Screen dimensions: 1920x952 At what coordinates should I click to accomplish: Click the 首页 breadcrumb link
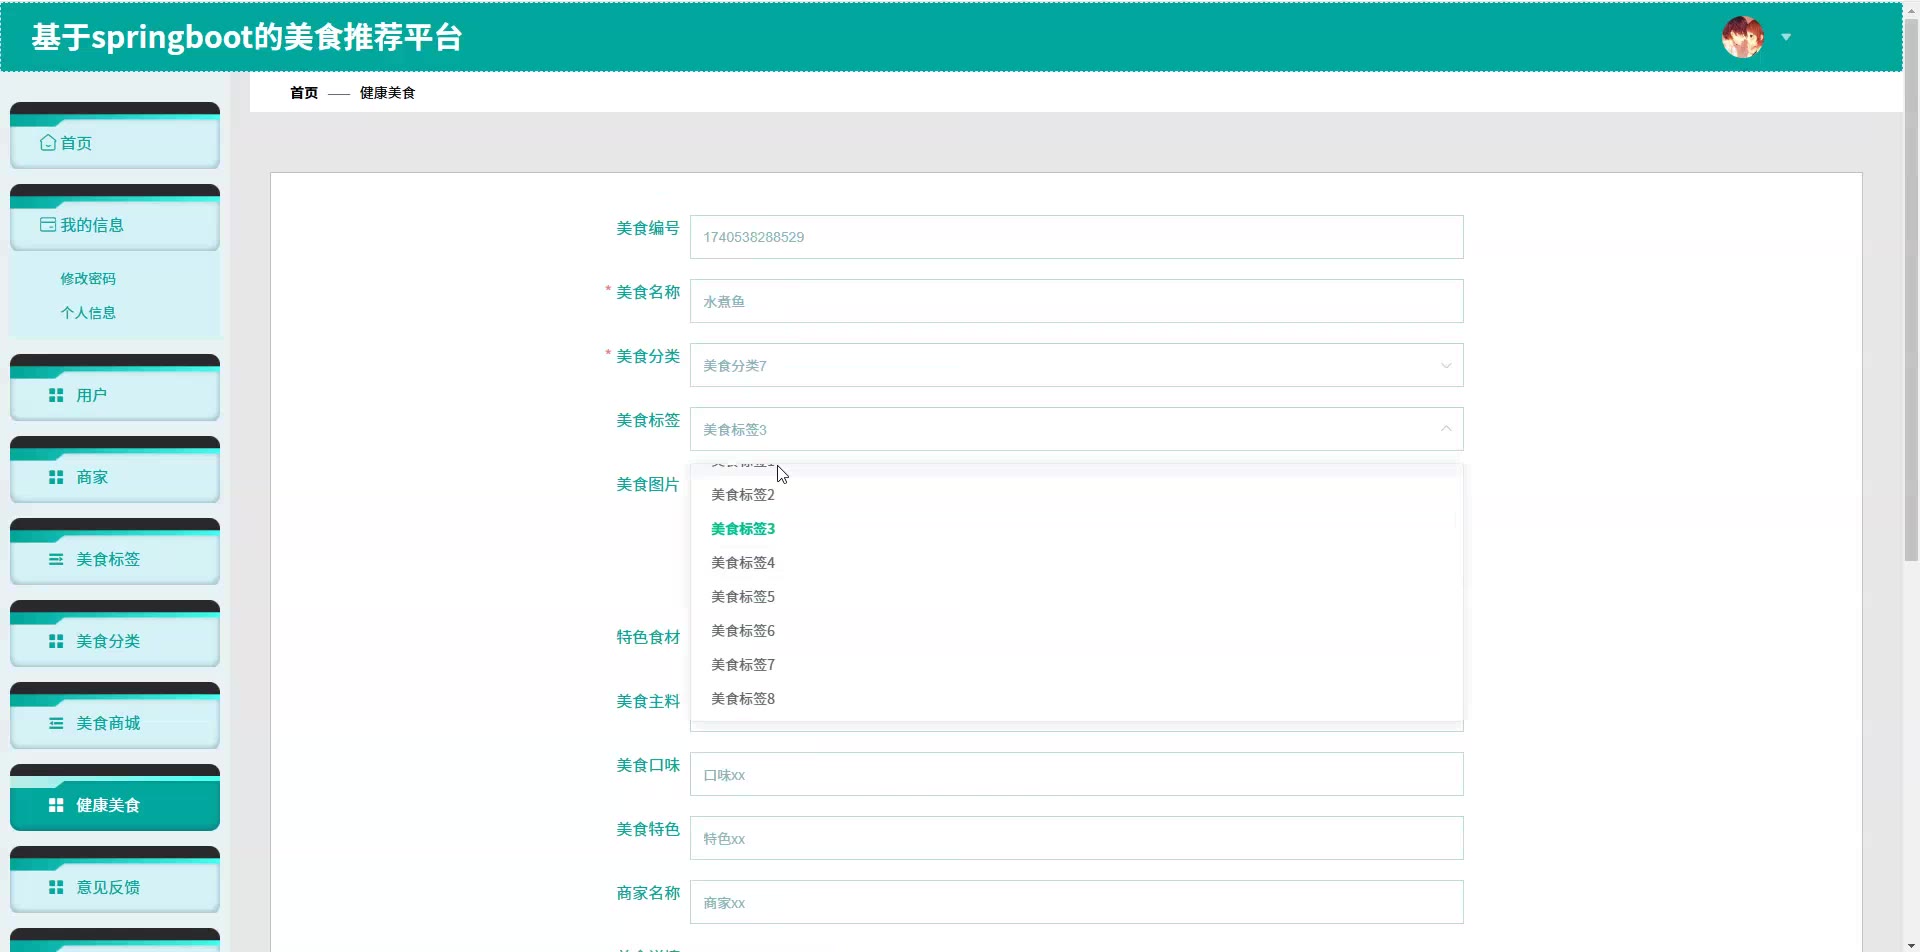304,93
